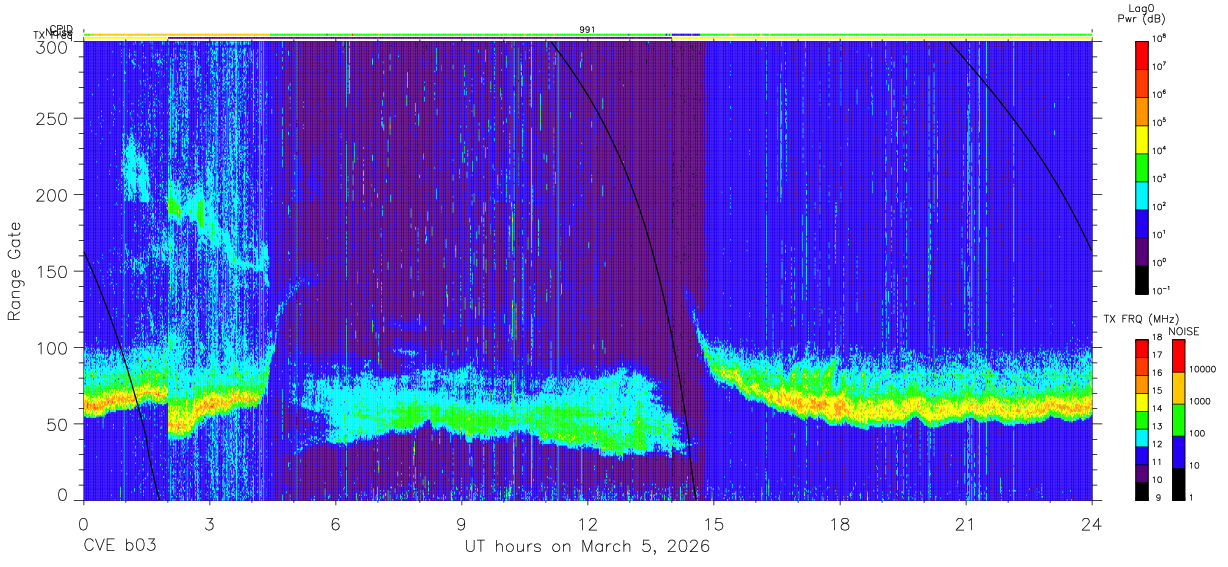Click the '18' hour tick label on the UT axis
1228x567 pixels.
pyautogui.click(x=840, y=524)
